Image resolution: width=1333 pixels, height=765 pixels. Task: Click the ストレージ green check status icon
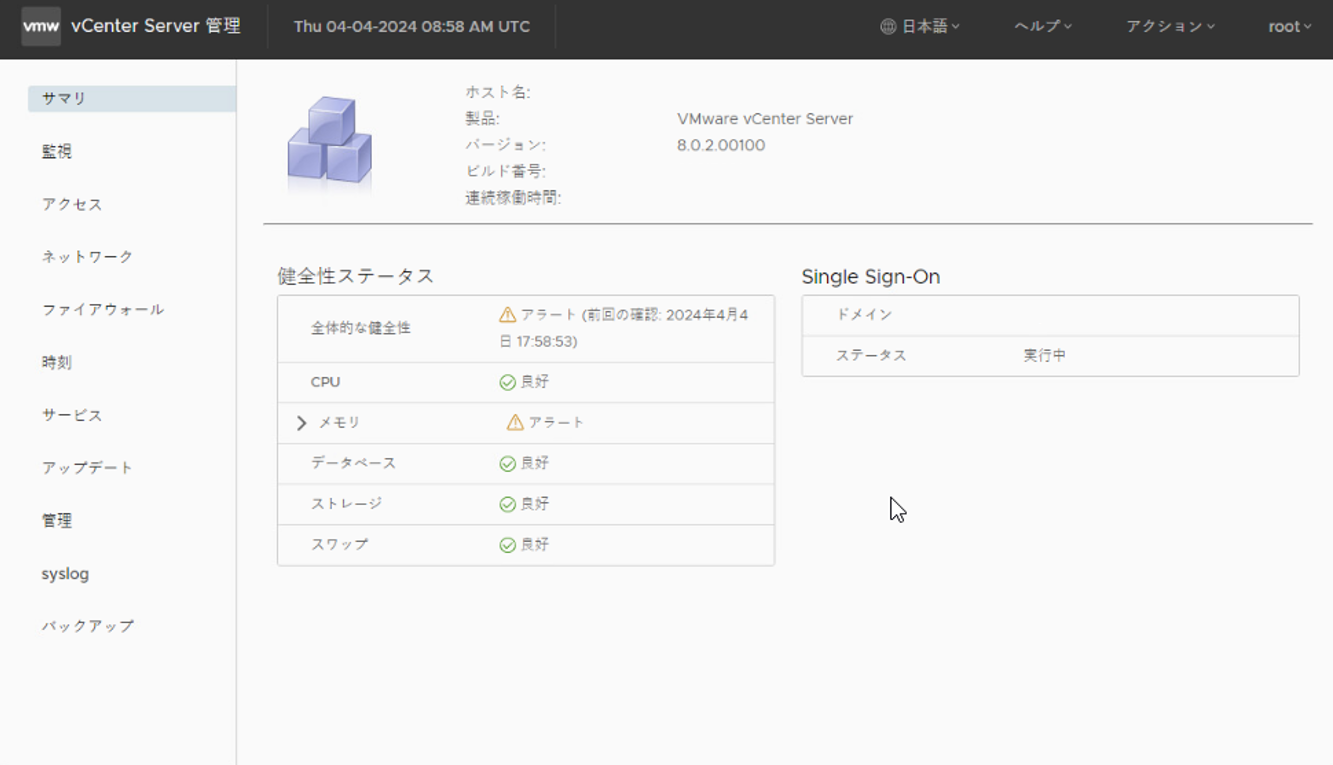point(507,504)
